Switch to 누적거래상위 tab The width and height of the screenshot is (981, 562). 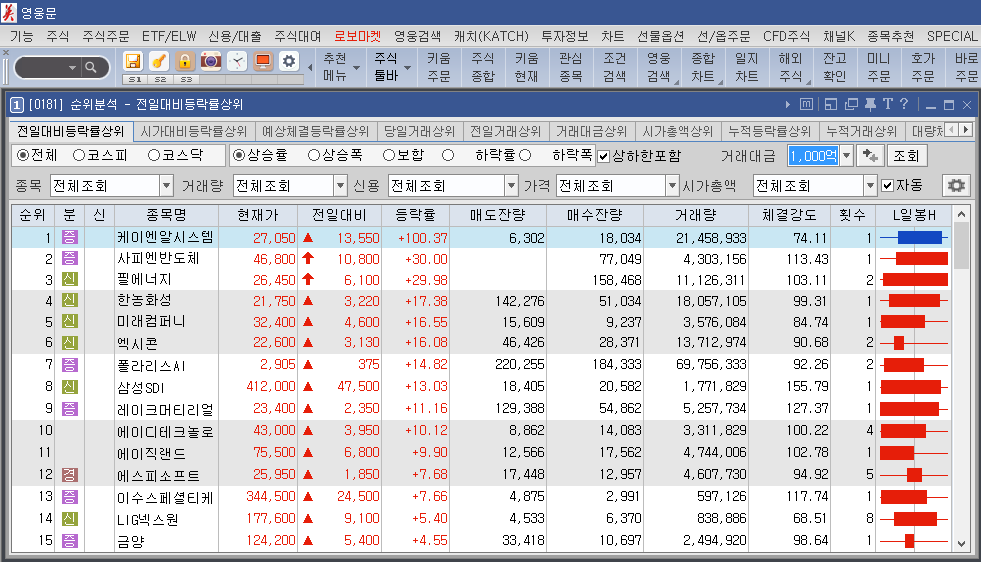click(x=862, y=131)
